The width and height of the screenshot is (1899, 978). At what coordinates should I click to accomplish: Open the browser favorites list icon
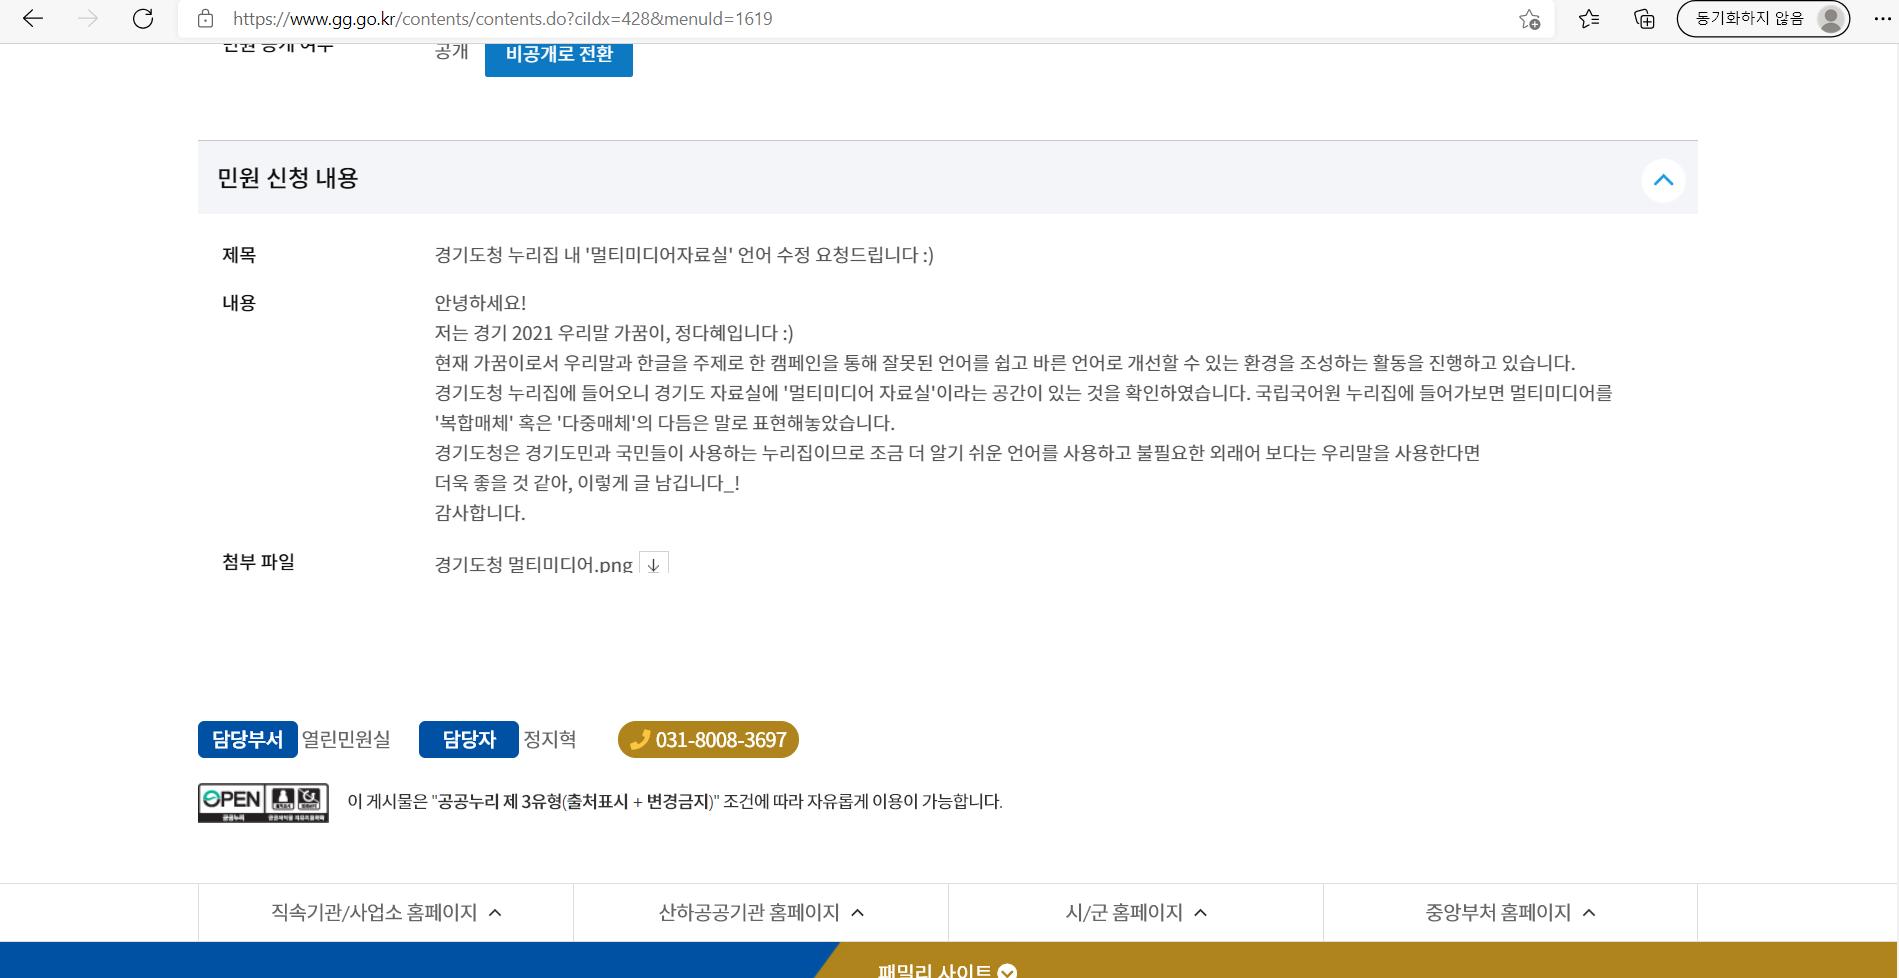point(1589,19)
